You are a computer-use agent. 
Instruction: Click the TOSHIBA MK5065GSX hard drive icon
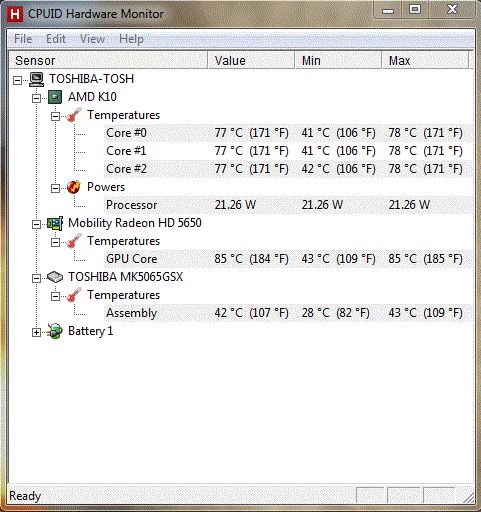point(55,277)
